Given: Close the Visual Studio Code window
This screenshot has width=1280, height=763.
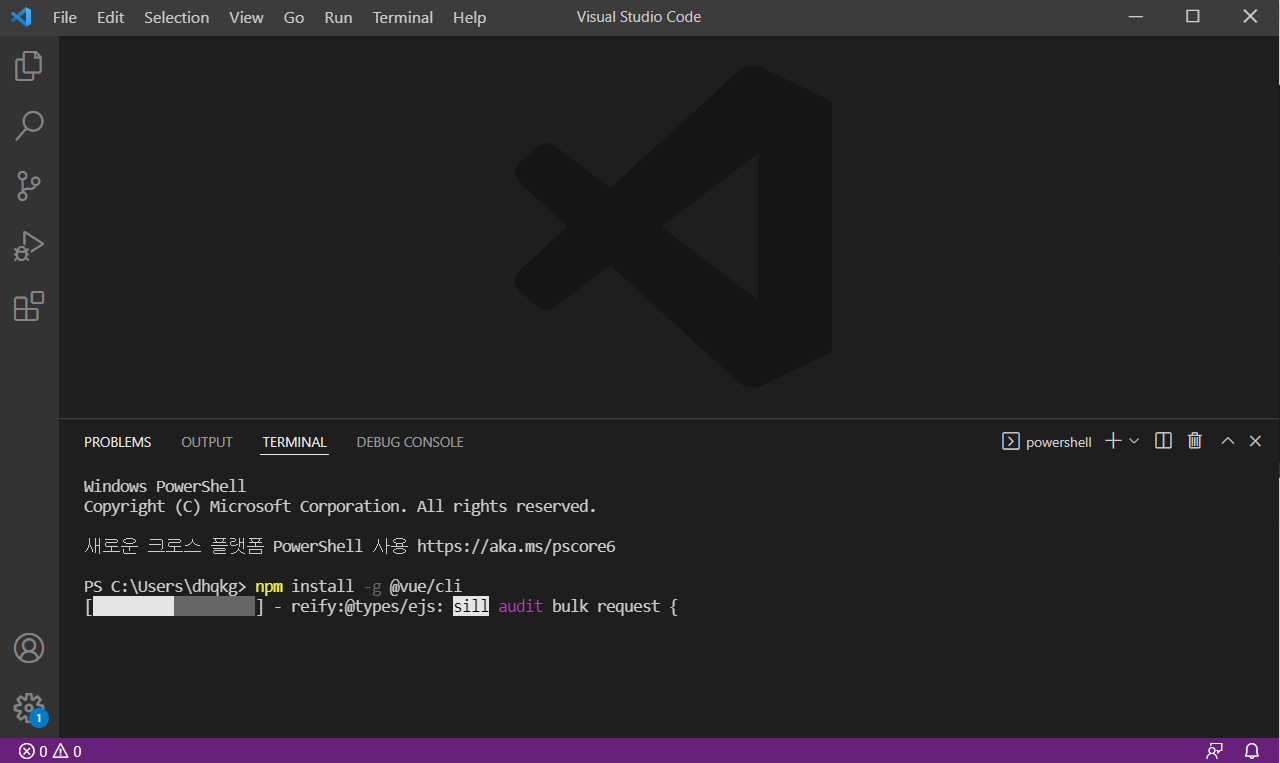Looking at the screenshot, I should point(1250,17).
